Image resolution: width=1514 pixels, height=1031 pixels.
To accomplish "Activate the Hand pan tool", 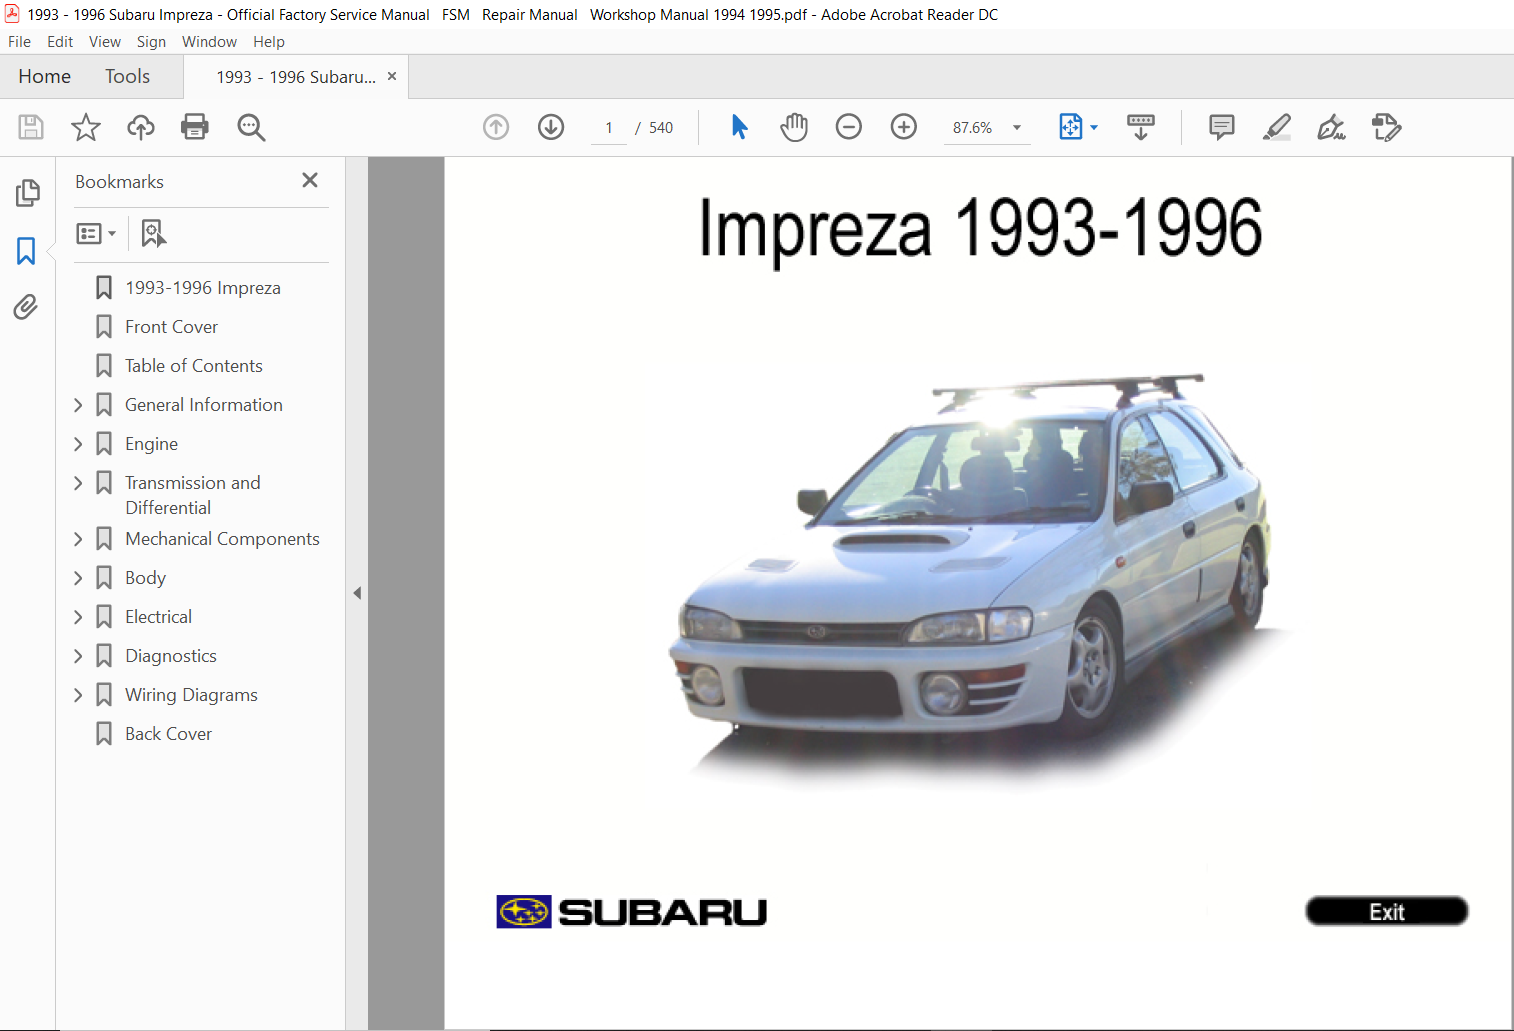I will click(x=794, y=127).
